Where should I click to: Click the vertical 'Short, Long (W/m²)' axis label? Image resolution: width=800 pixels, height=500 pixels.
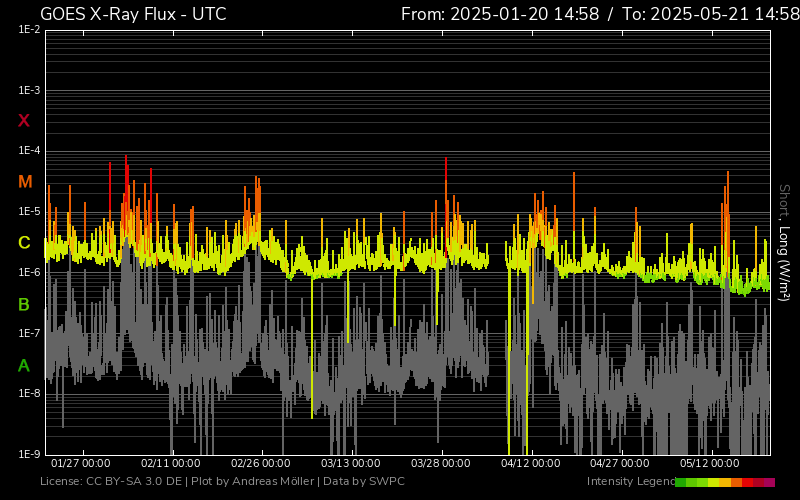click(x=784, y=243)
